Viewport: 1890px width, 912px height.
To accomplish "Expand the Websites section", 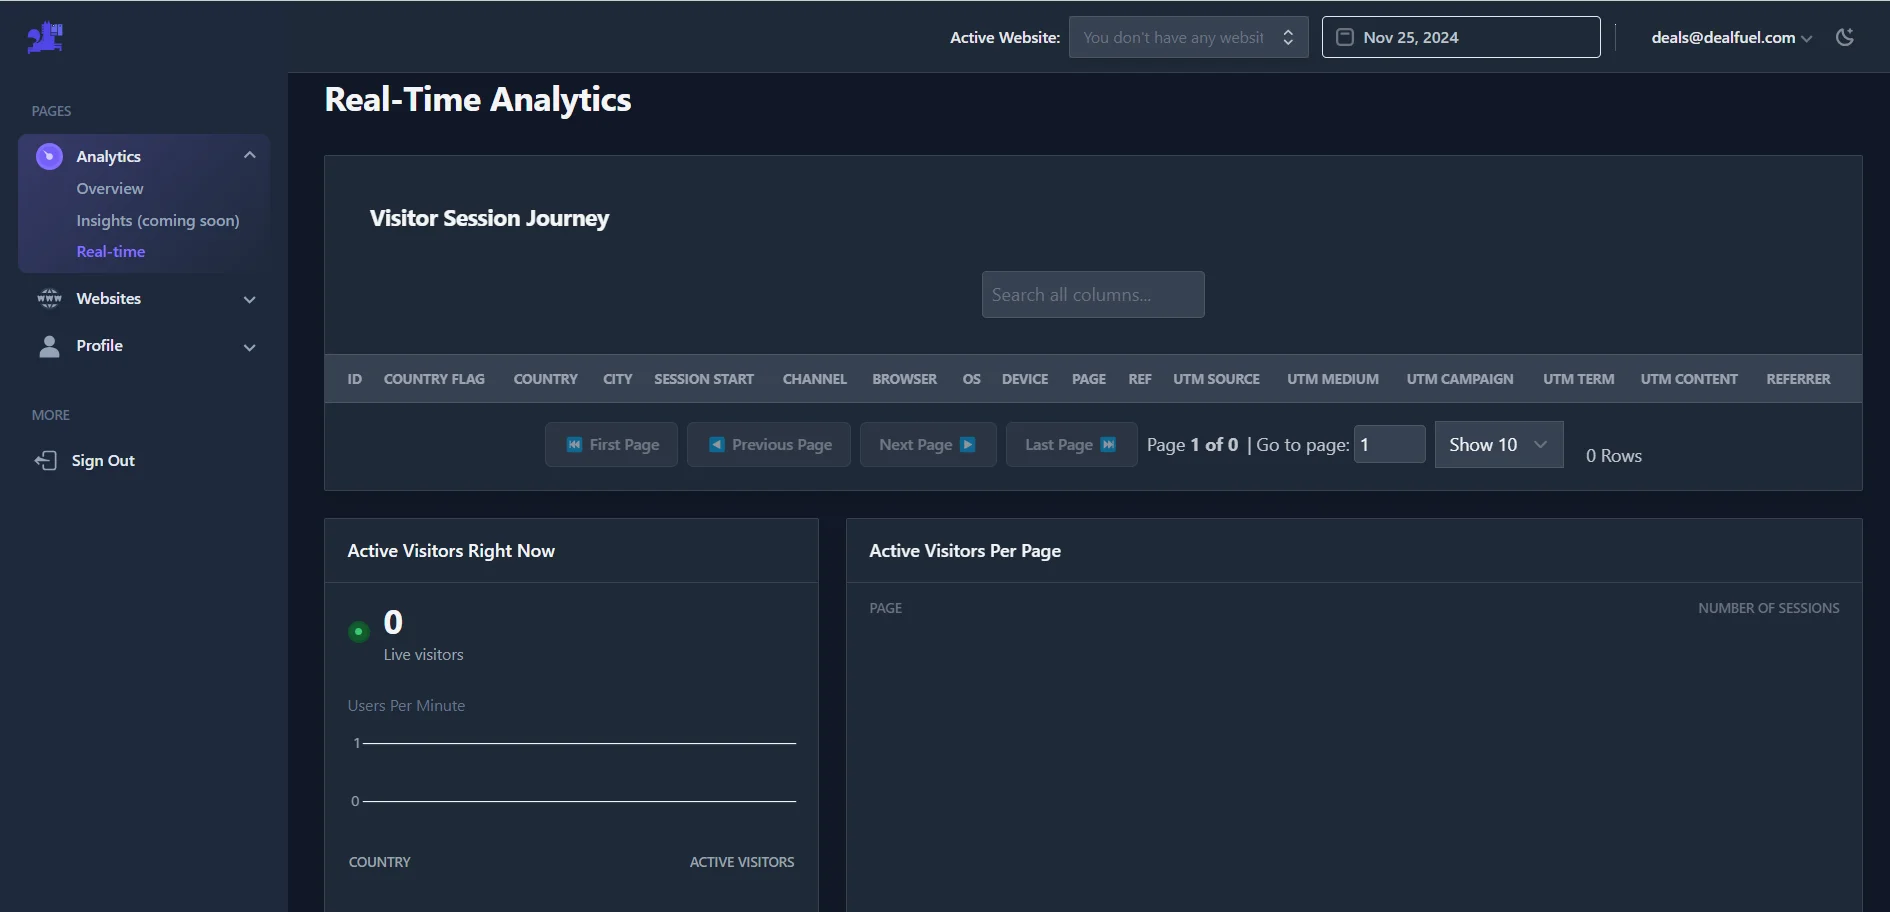I will 249,299.
